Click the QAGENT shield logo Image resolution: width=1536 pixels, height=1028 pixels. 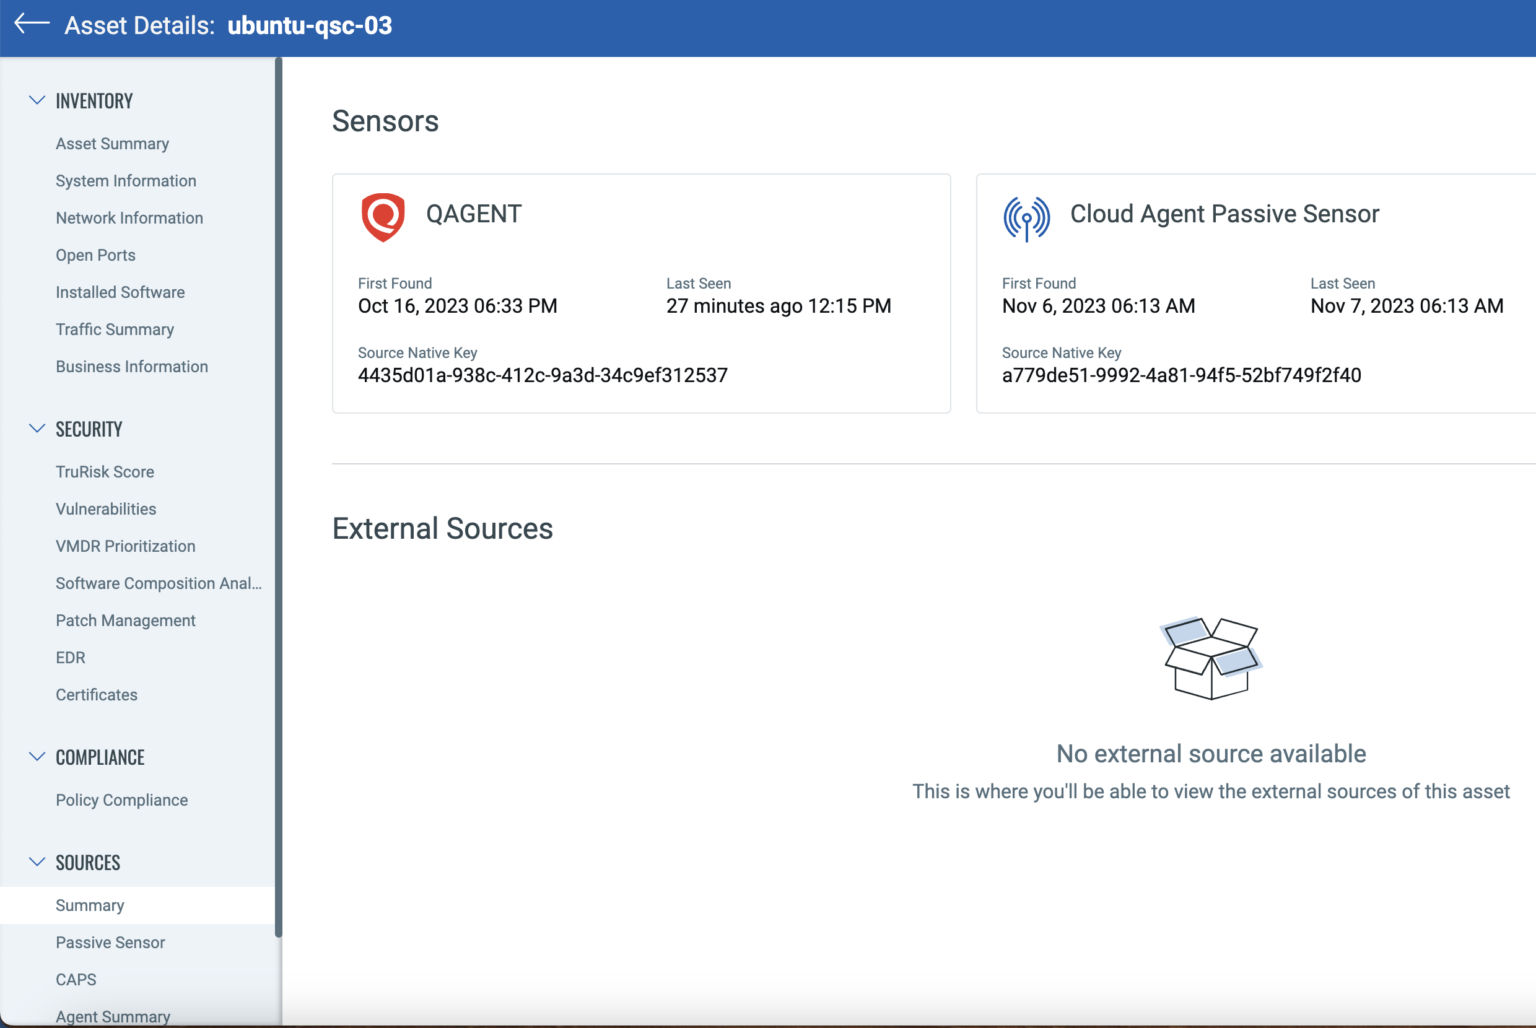pos(381,215)
